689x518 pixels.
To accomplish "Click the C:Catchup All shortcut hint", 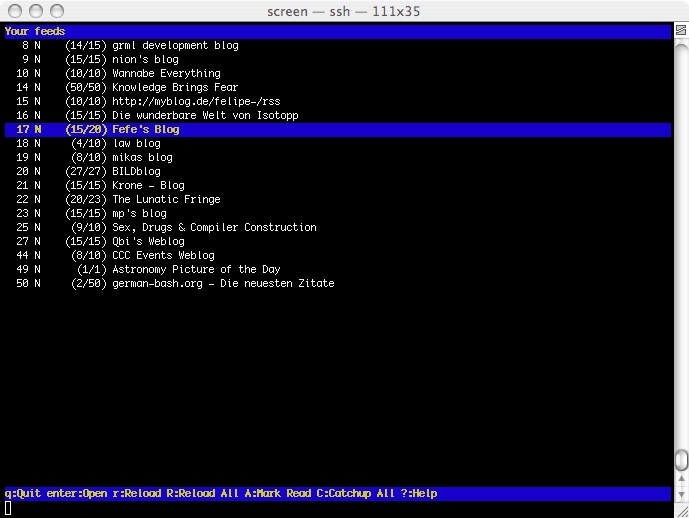I will coord(355,493).
